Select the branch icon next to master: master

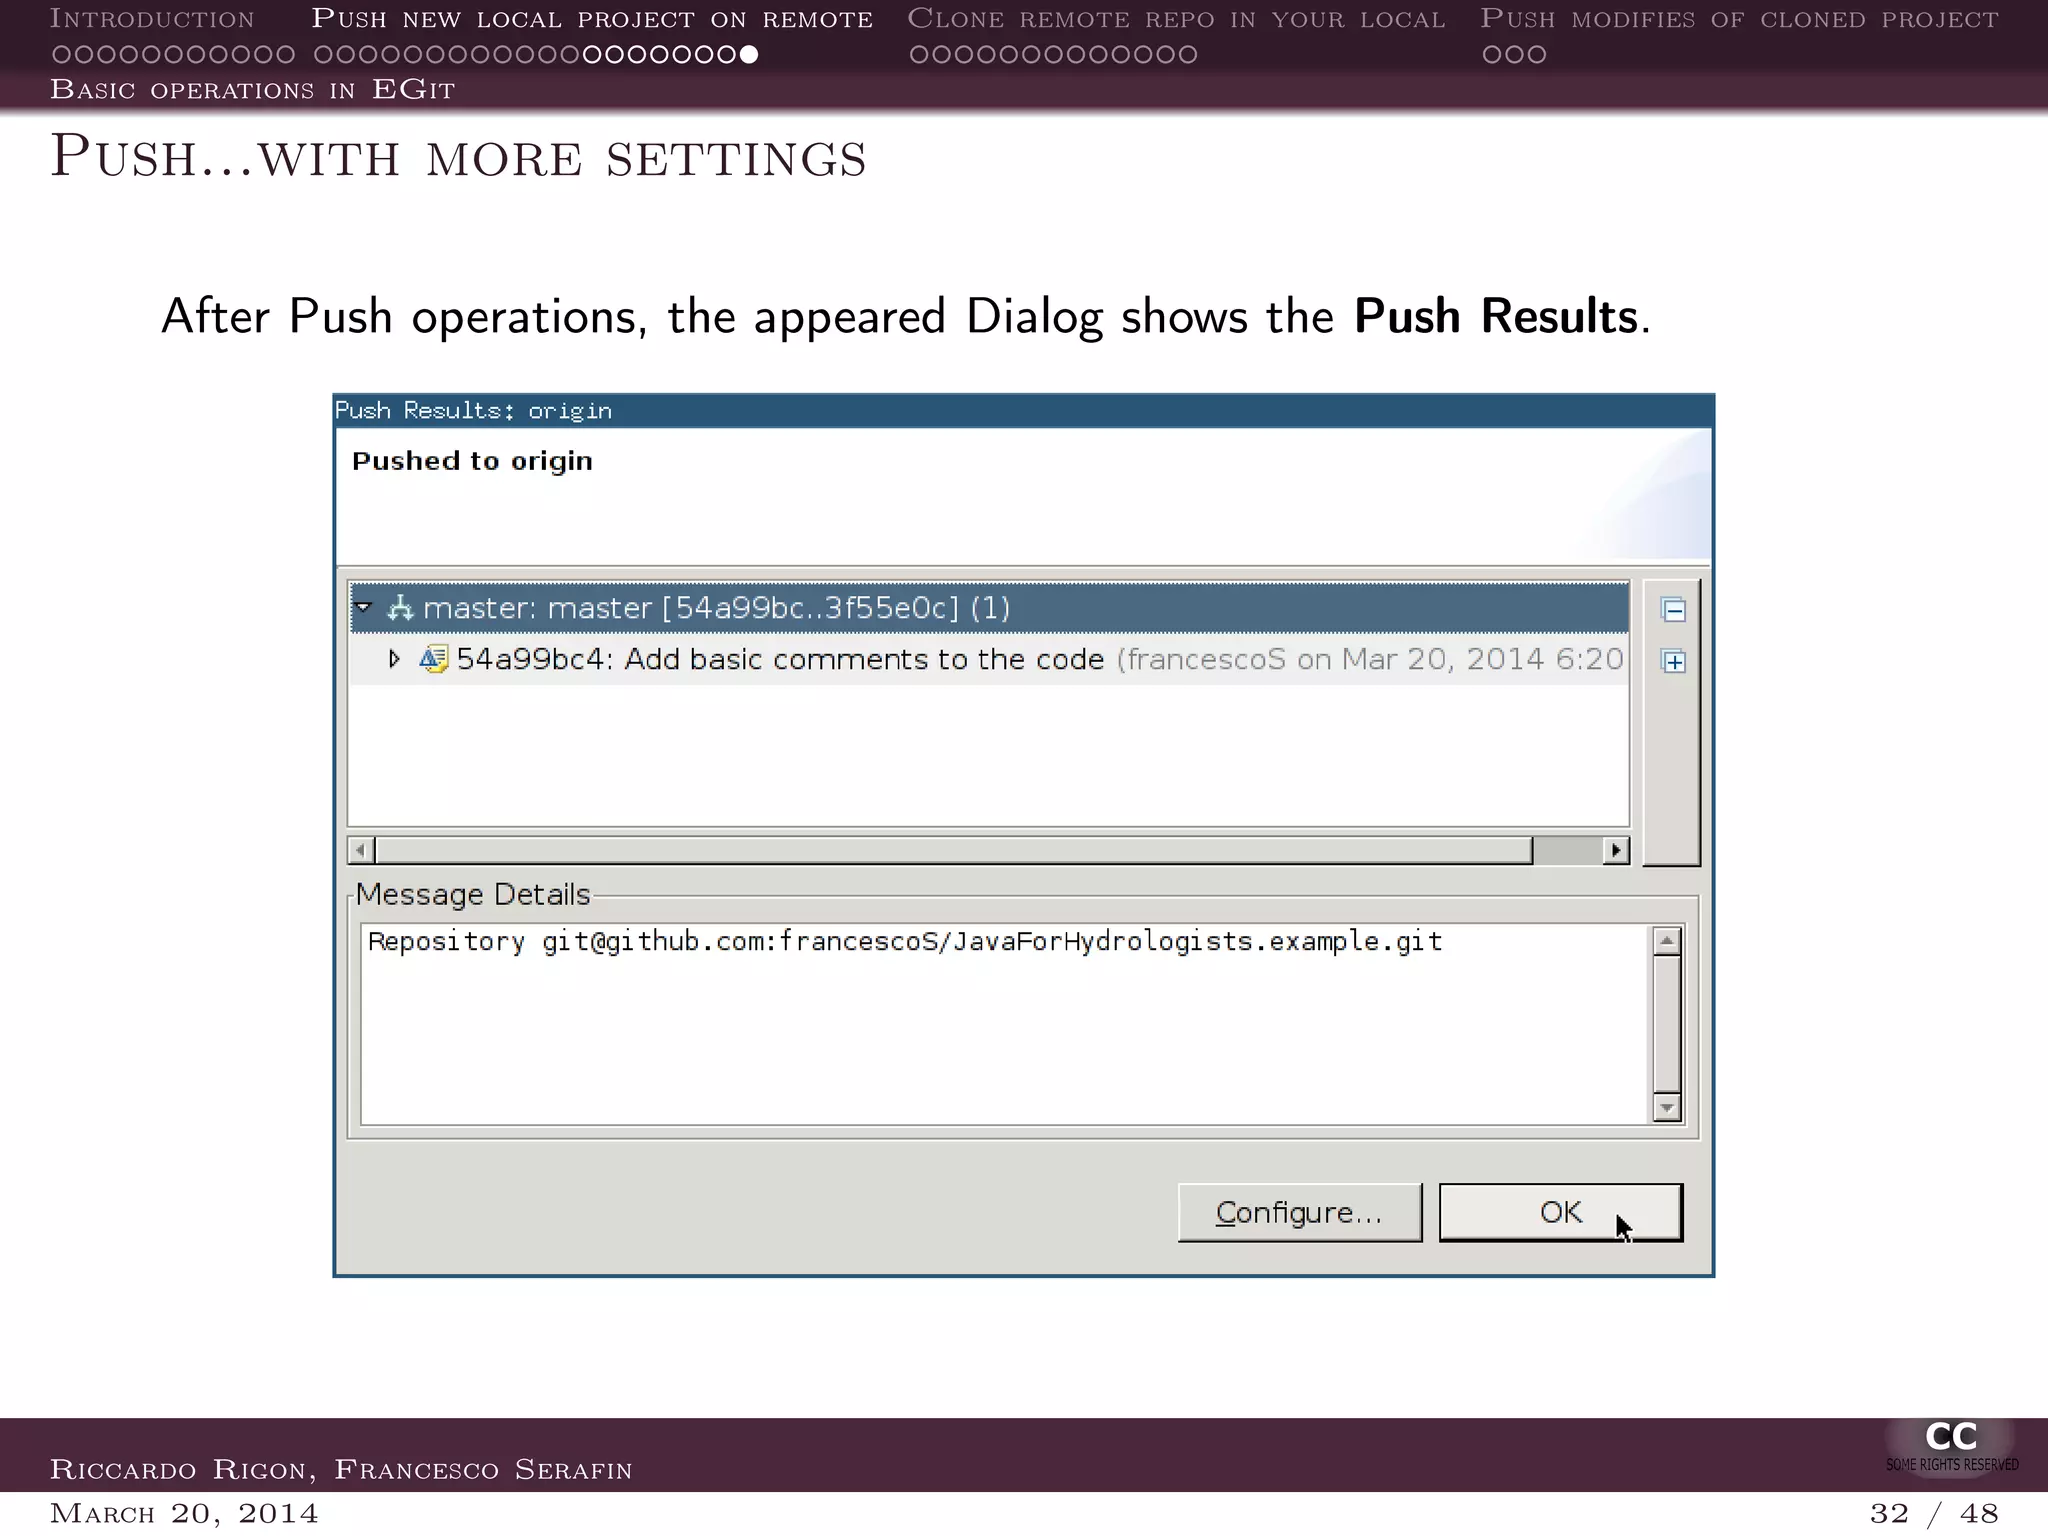400,607
